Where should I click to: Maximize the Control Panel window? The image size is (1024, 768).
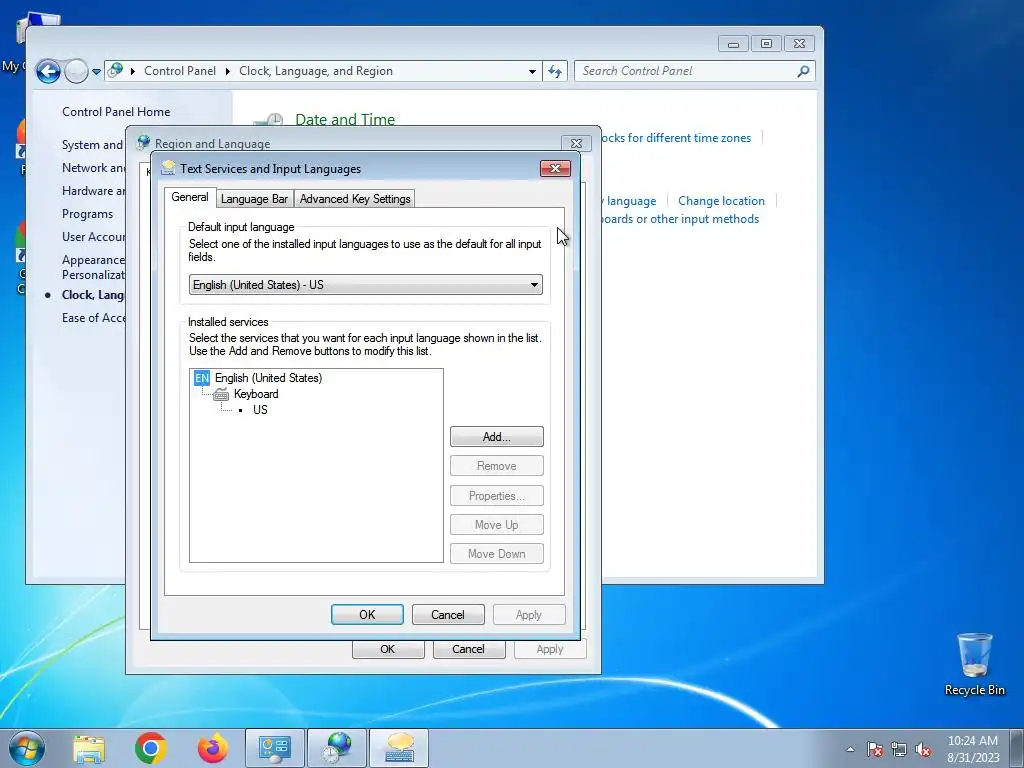point(766,44)
